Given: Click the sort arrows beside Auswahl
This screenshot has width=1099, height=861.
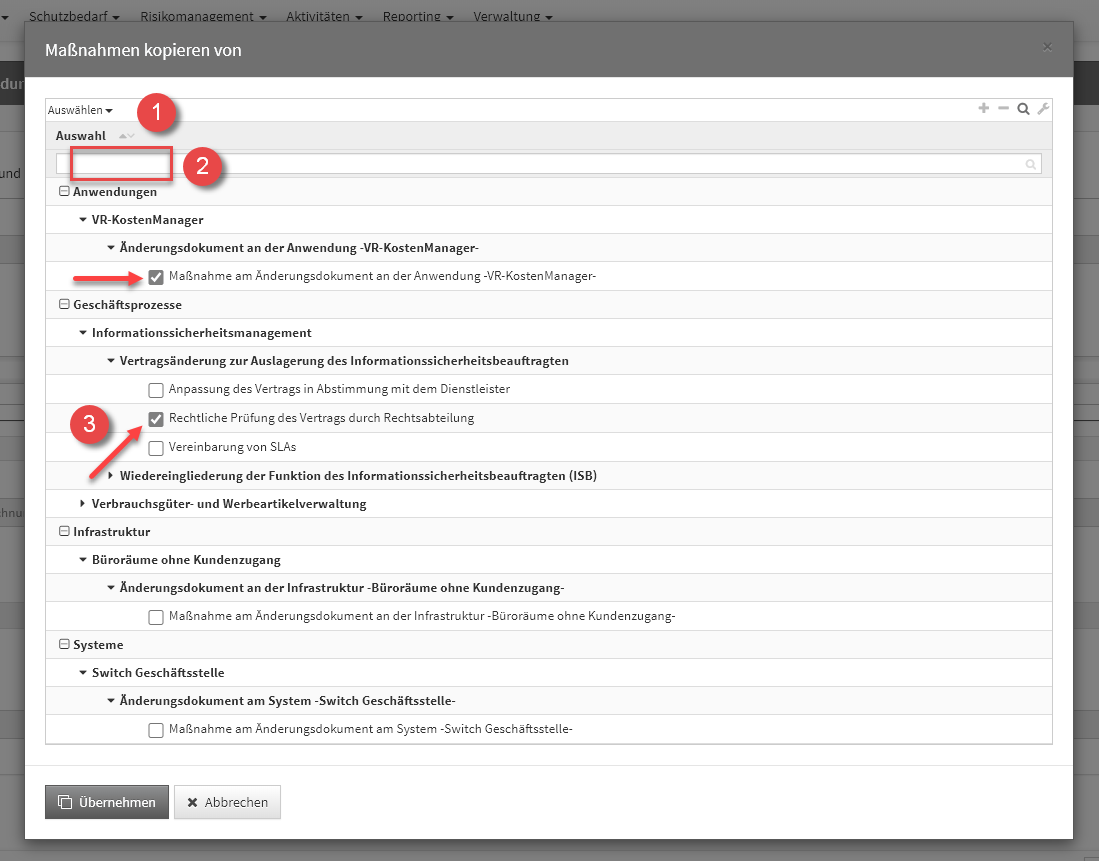Looking at the screenshot, I should pyautogui.click(x=126, y=136).
